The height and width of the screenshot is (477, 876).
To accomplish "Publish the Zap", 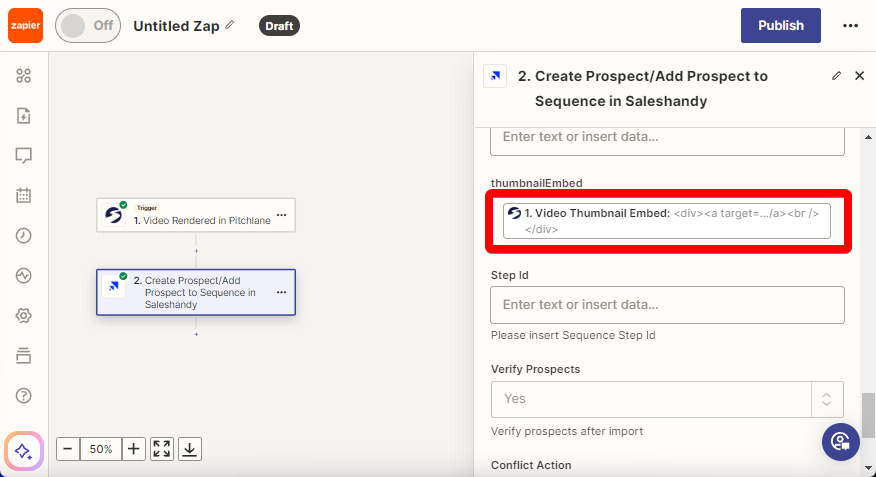I will 780,26.
